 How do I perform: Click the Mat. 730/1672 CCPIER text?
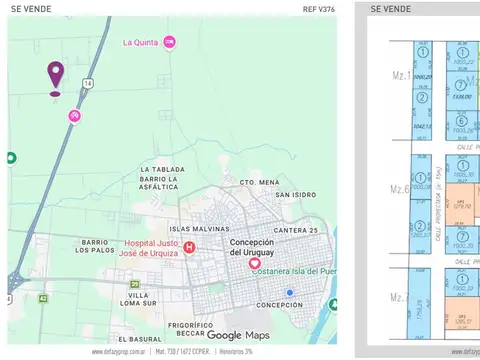point(182,352)
